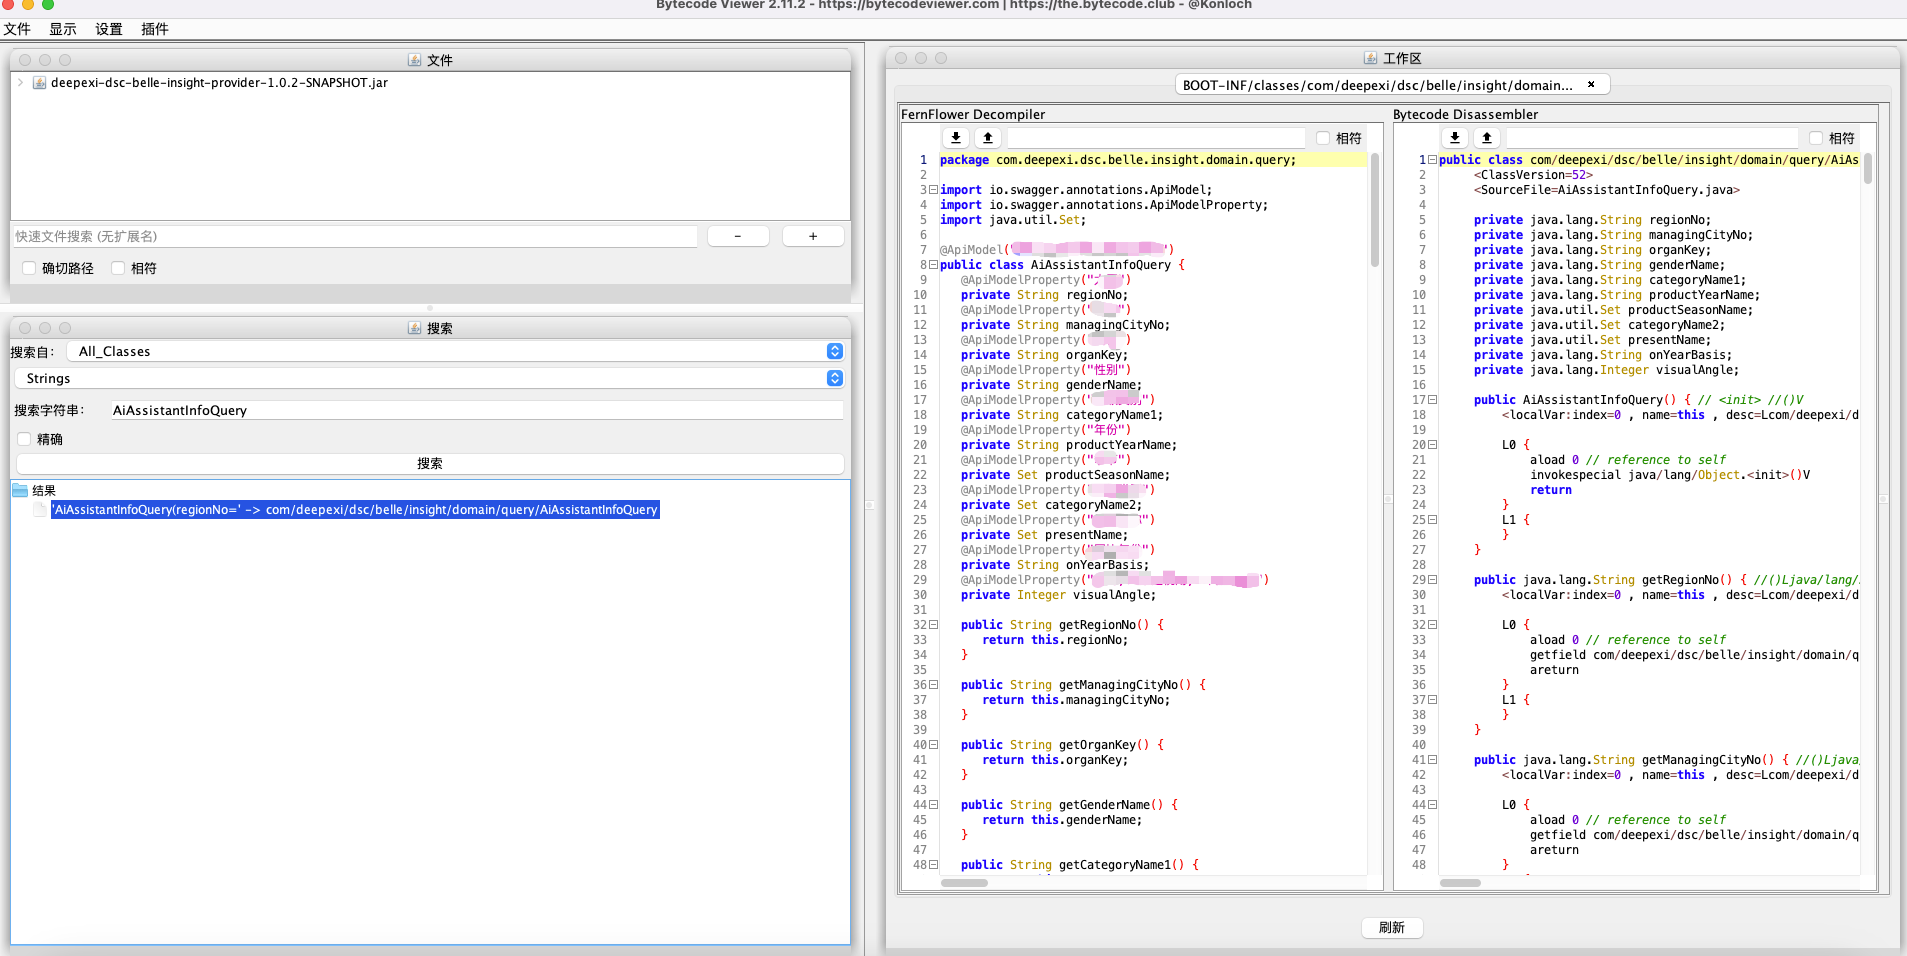This screenshot has height=956, width=1907.
Task: Click the Bytecode Disassembler vertical scrollbar
Action: 1867,168
